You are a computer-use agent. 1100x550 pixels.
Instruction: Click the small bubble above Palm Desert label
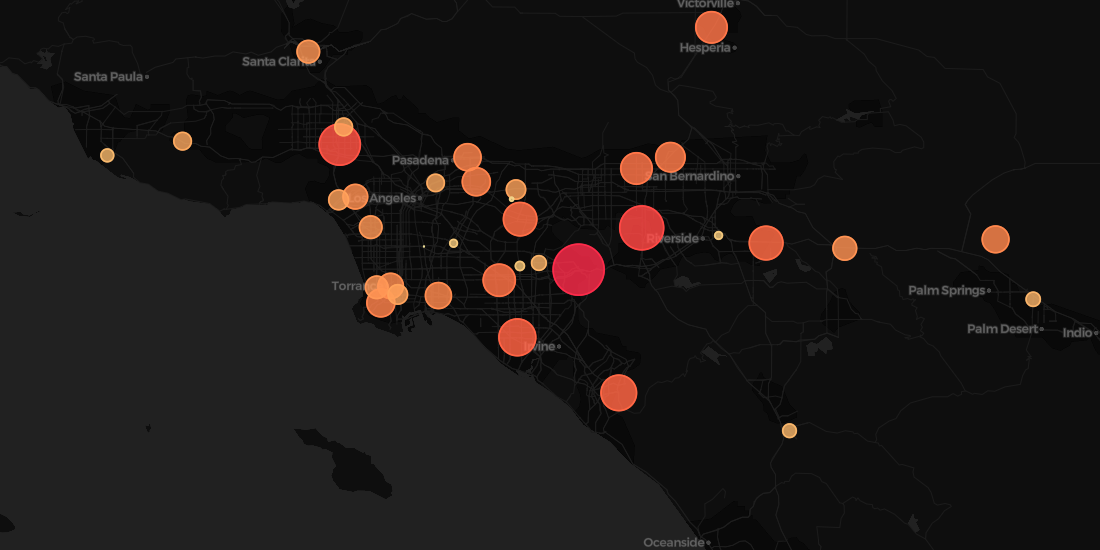click(1033, 299)
